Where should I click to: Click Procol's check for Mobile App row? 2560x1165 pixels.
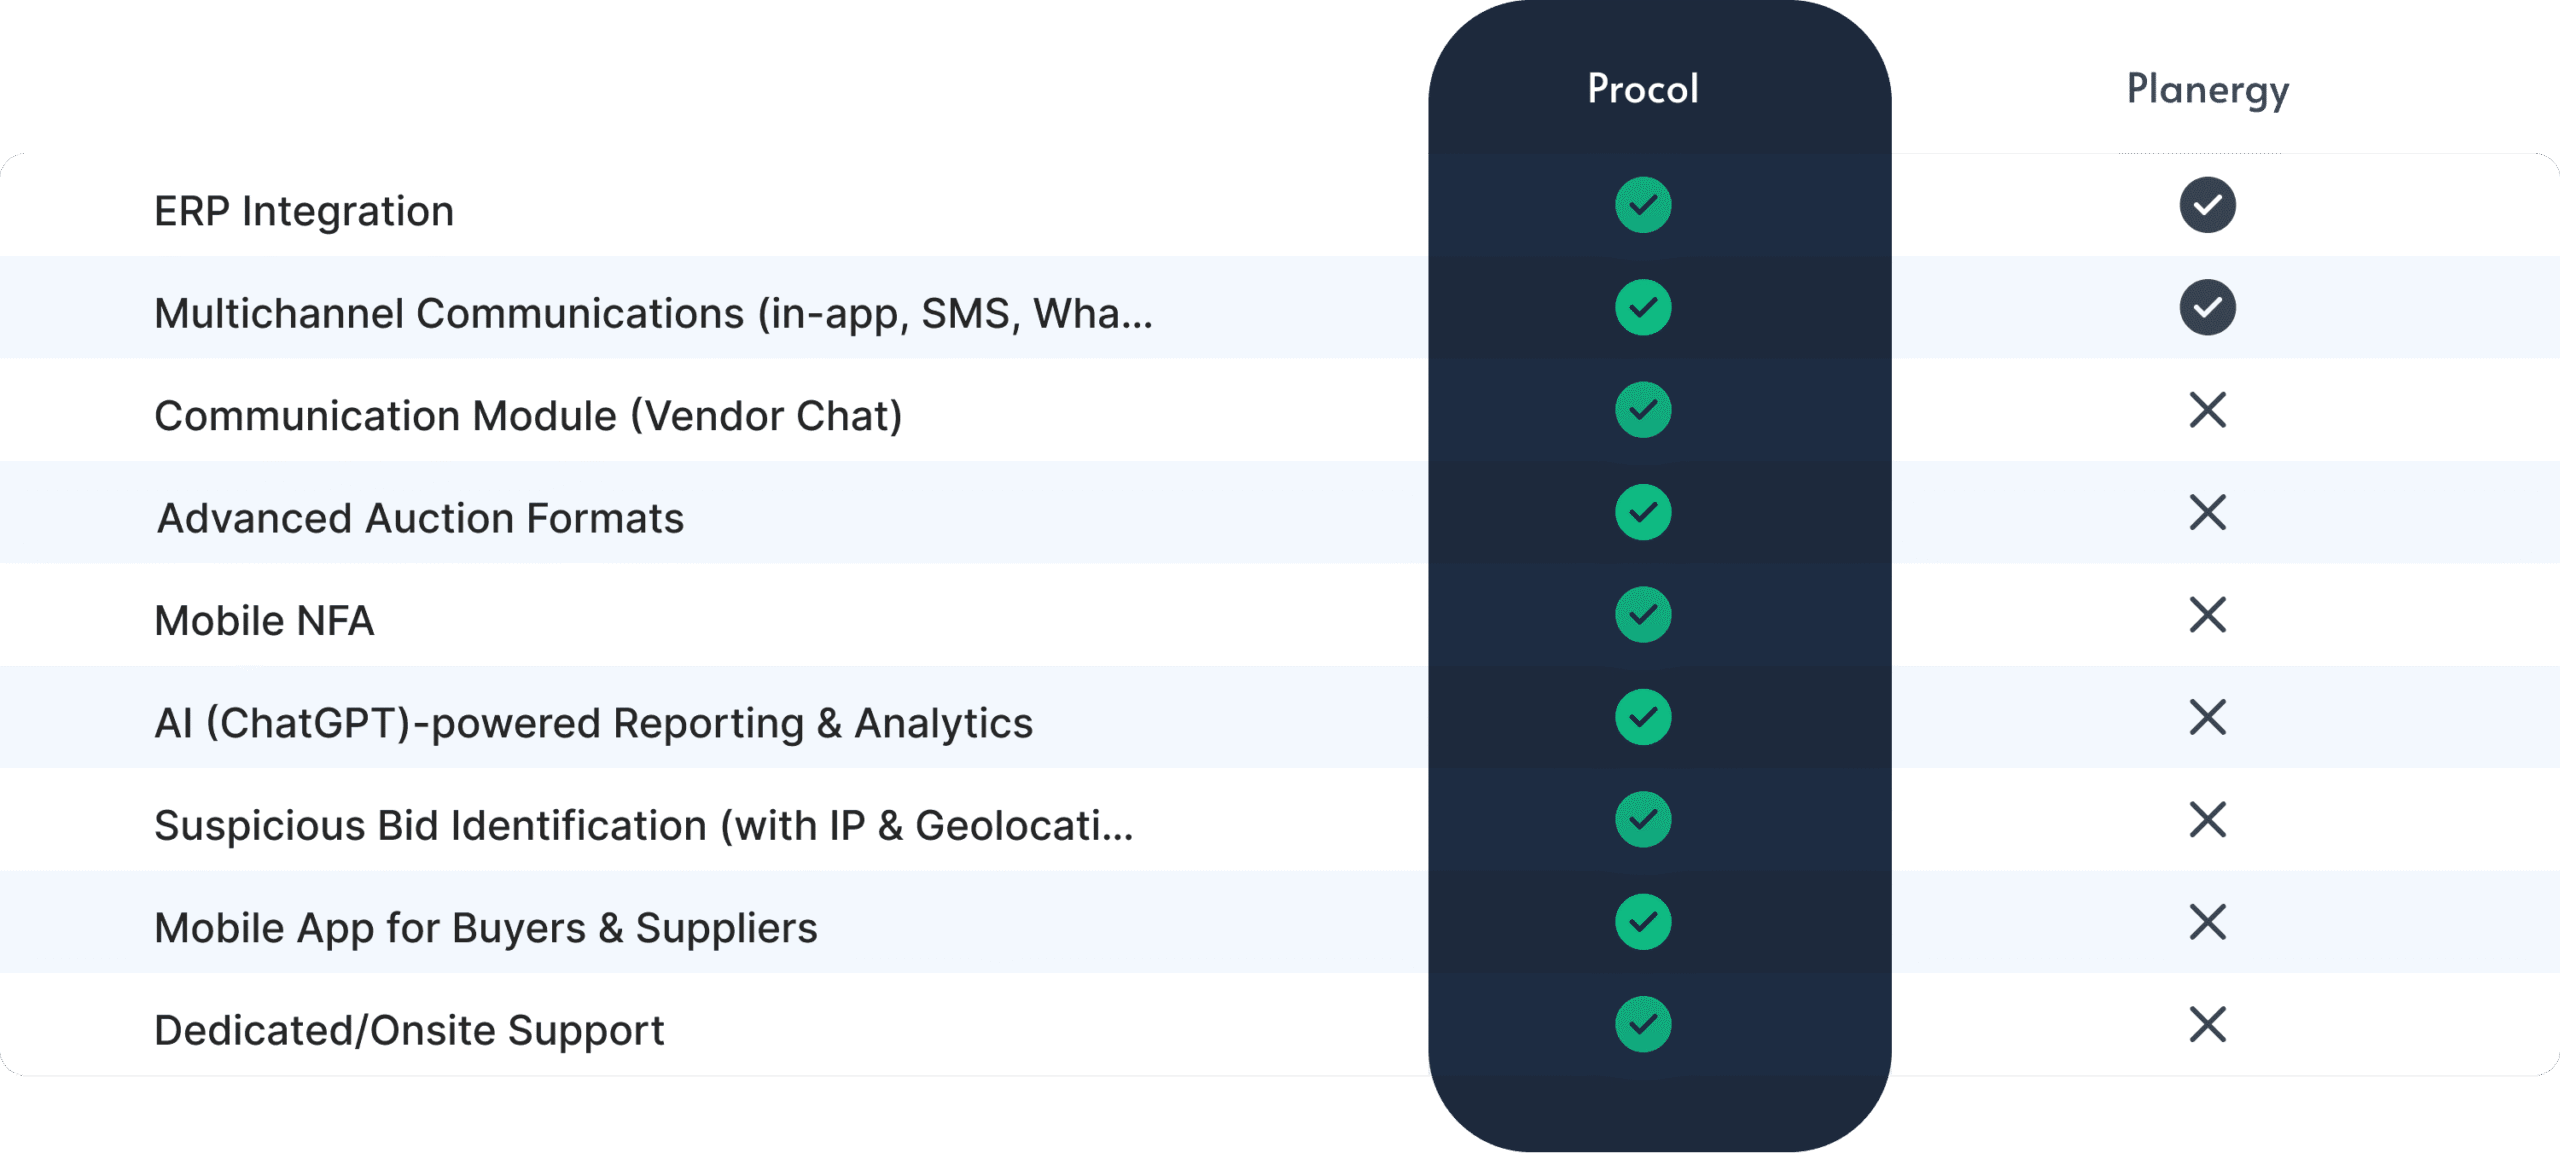(1642, 922)
